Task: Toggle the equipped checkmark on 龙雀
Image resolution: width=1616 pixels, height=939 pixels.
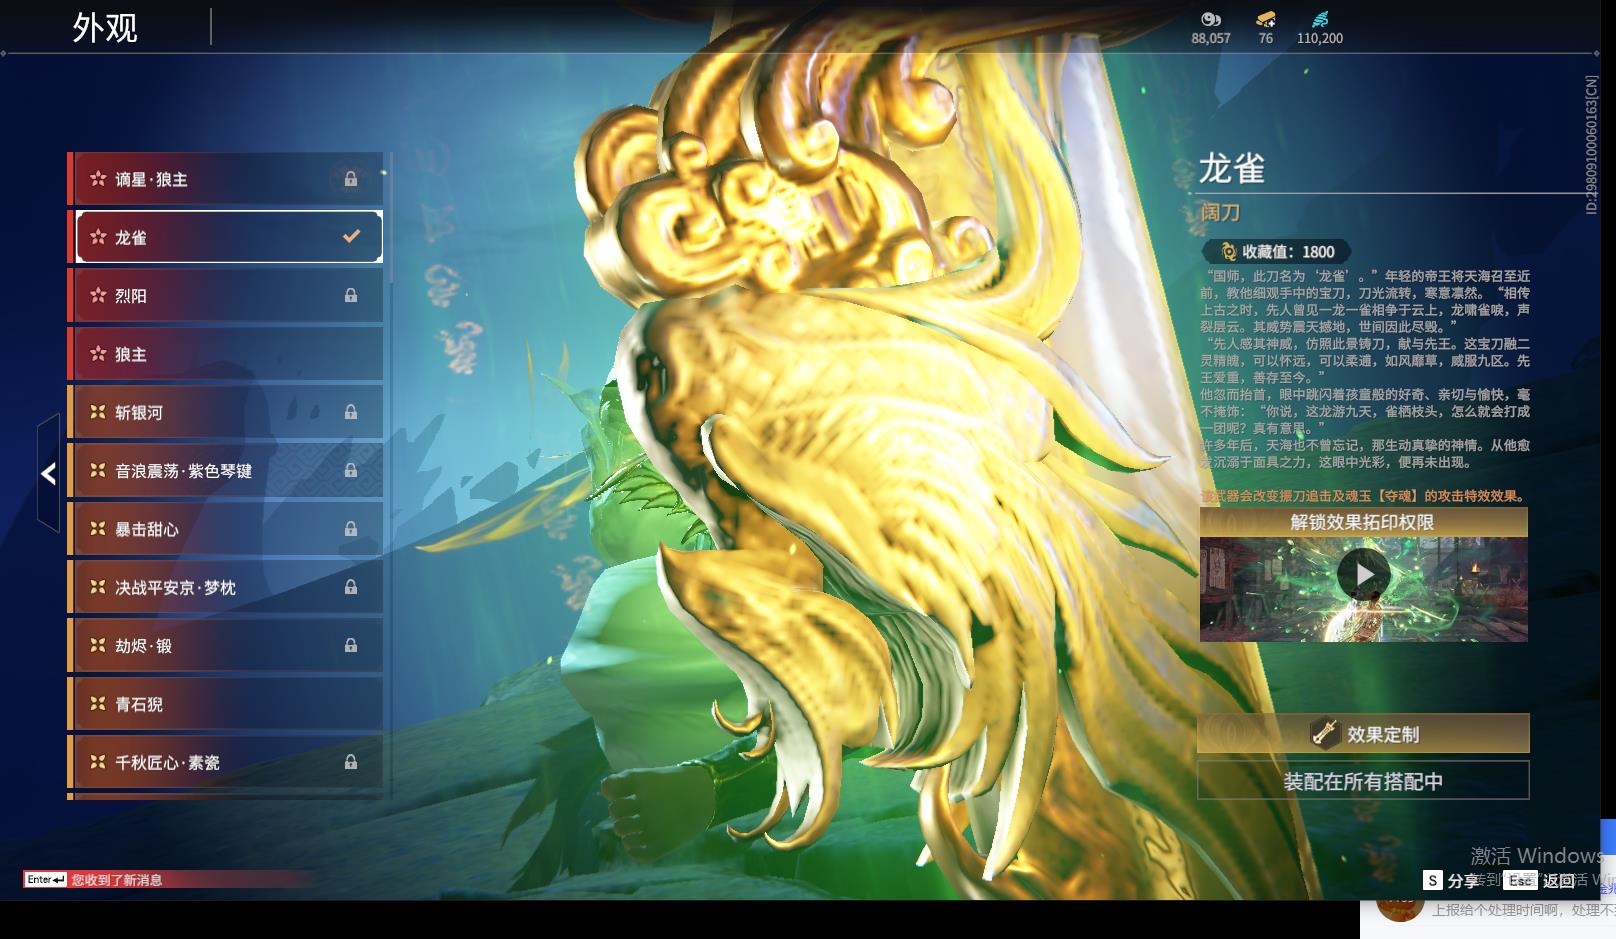Action: [351, 237]
